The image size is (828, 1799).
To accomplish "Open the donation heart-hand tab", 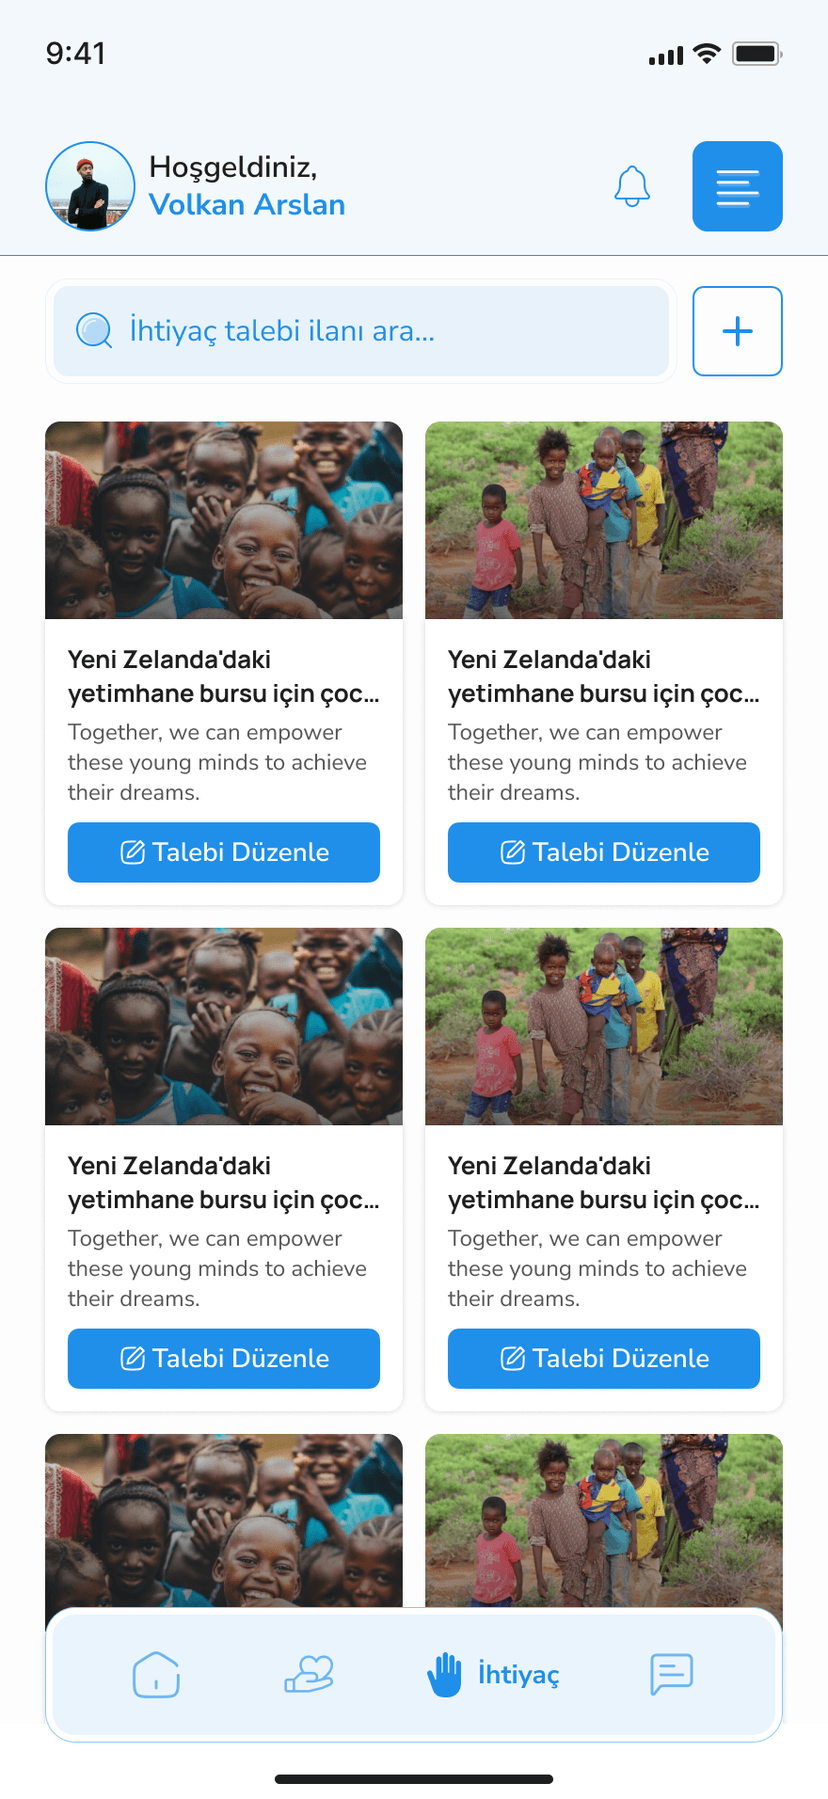I will point(309,1674).
